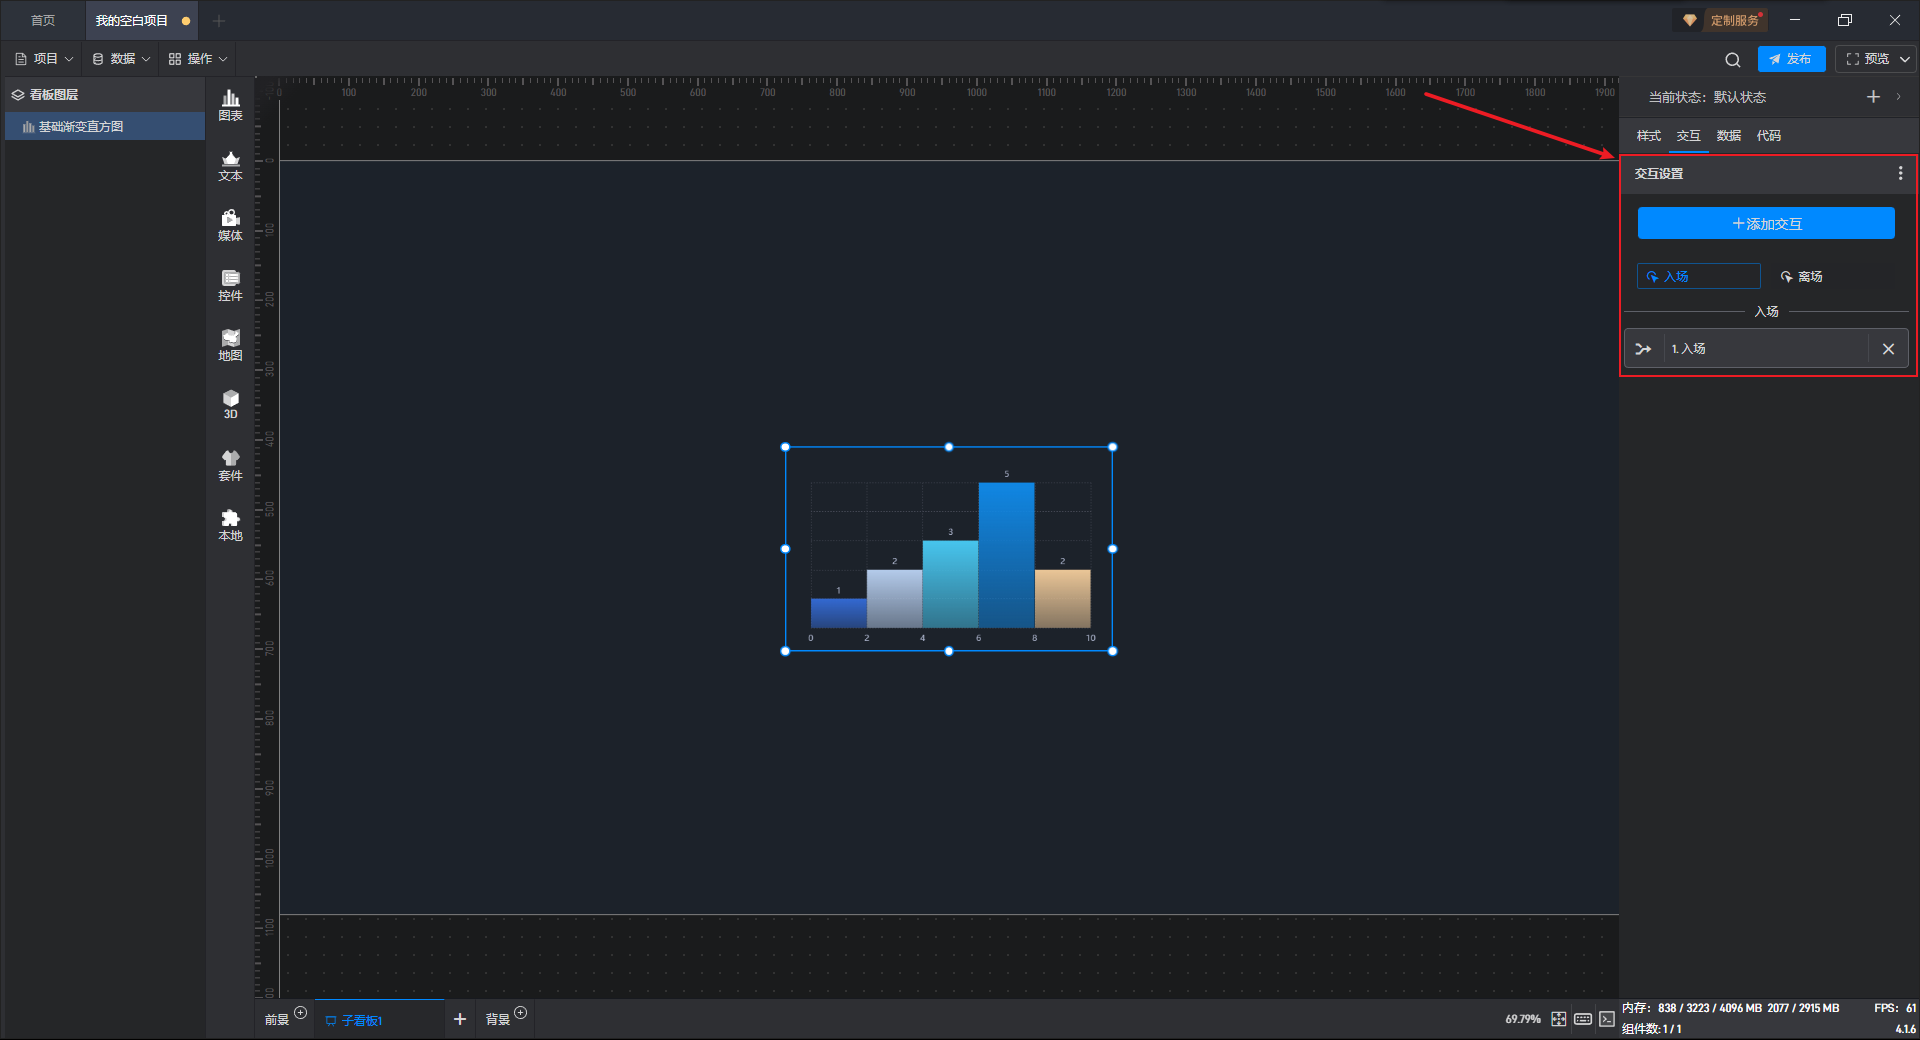Add a new sub-board with plus icon
The image size is (1920, 1040).
460,1019
